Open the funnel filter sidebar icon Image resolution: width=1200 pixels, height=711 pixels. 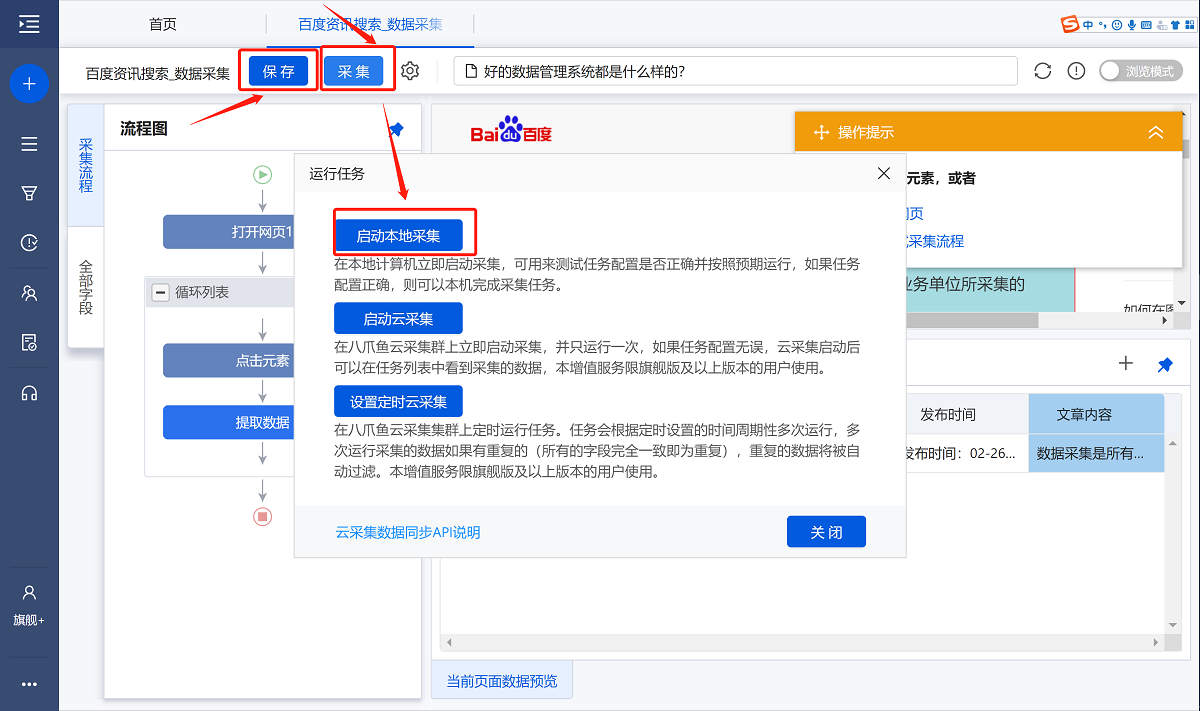coord(29,193)
